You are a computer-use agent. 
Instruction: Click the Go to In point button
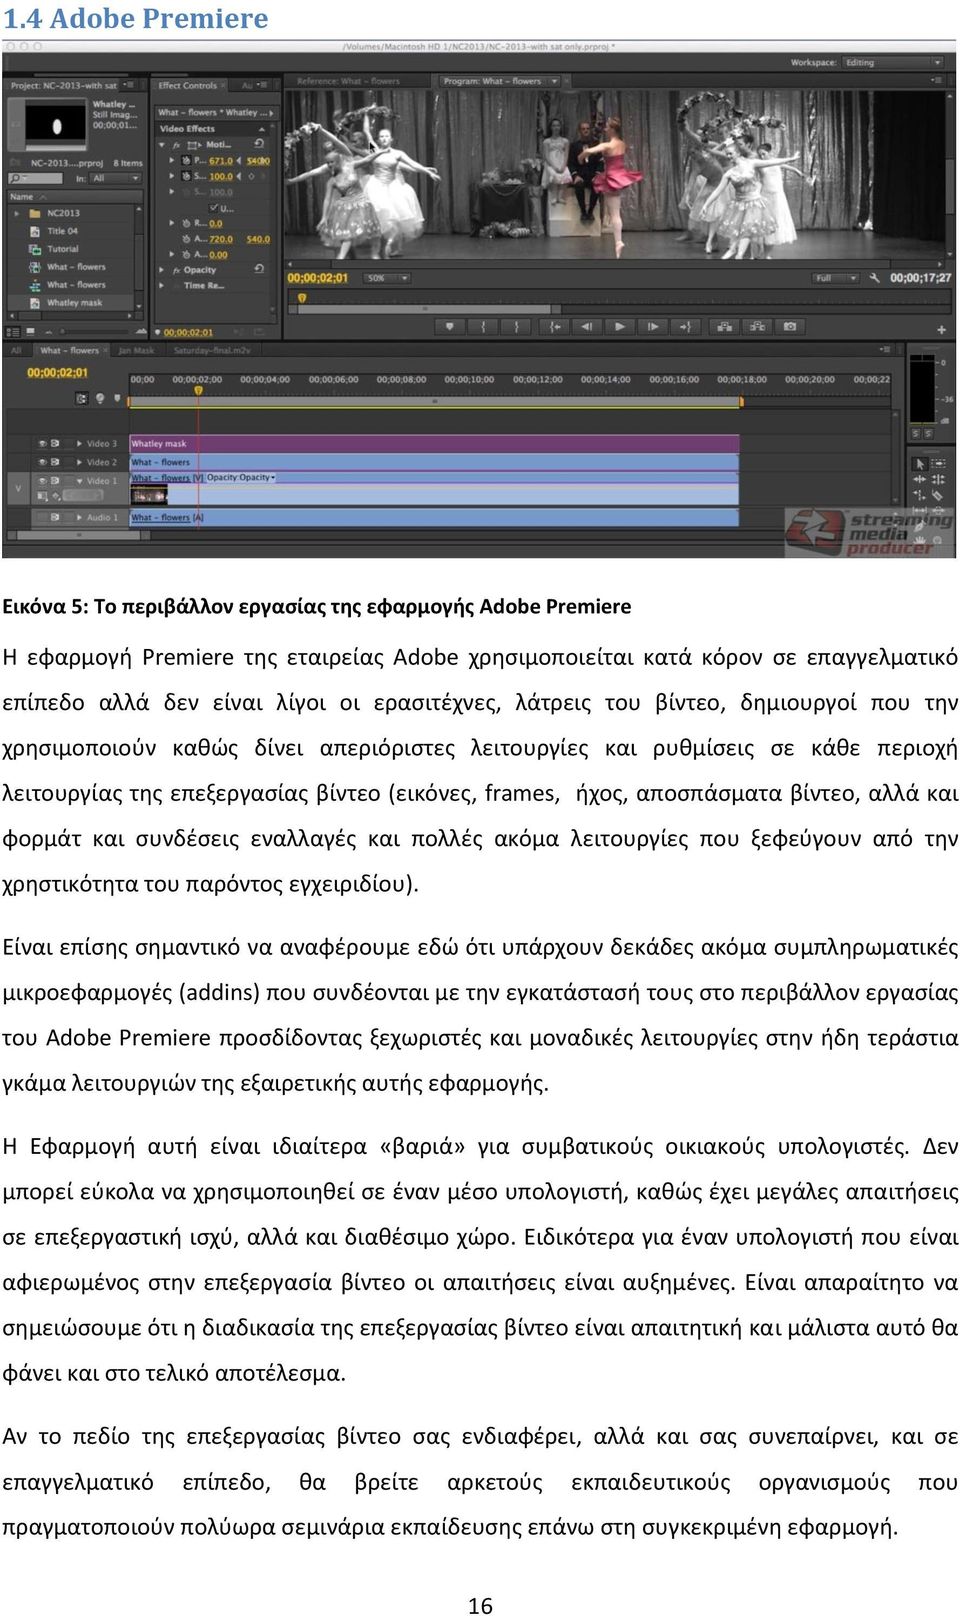click(x=554, y=327)
